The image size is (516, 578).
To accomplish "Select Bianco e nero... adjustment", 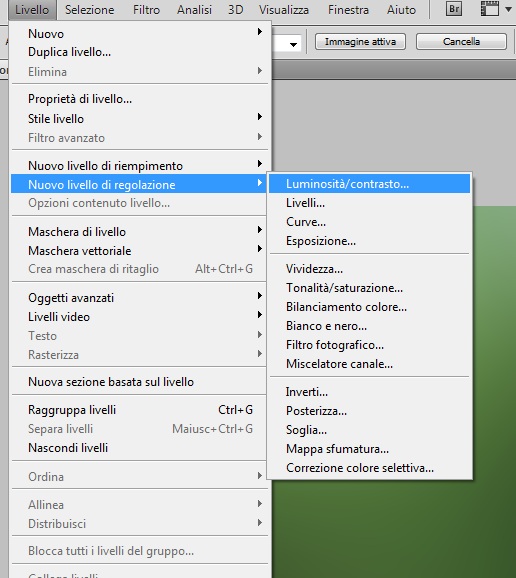I will (369, 326).
